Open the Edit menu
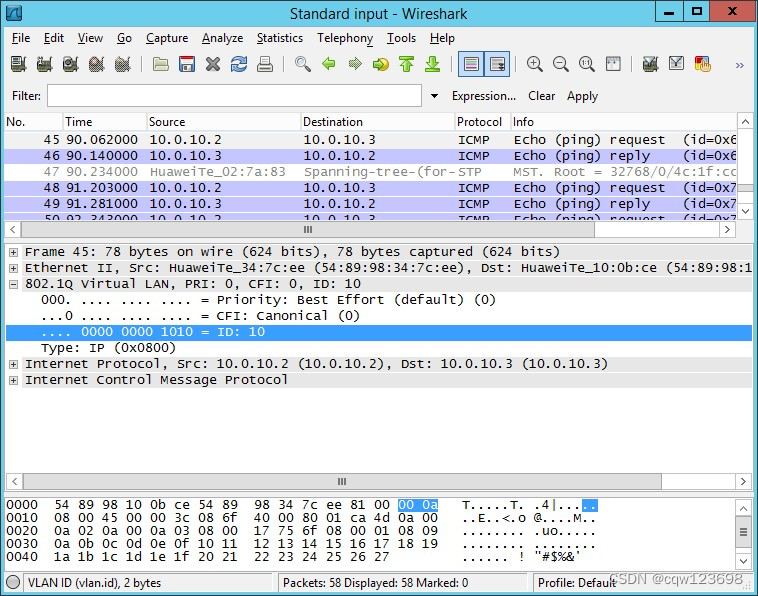The image size is (758, 596). [54, 38]
